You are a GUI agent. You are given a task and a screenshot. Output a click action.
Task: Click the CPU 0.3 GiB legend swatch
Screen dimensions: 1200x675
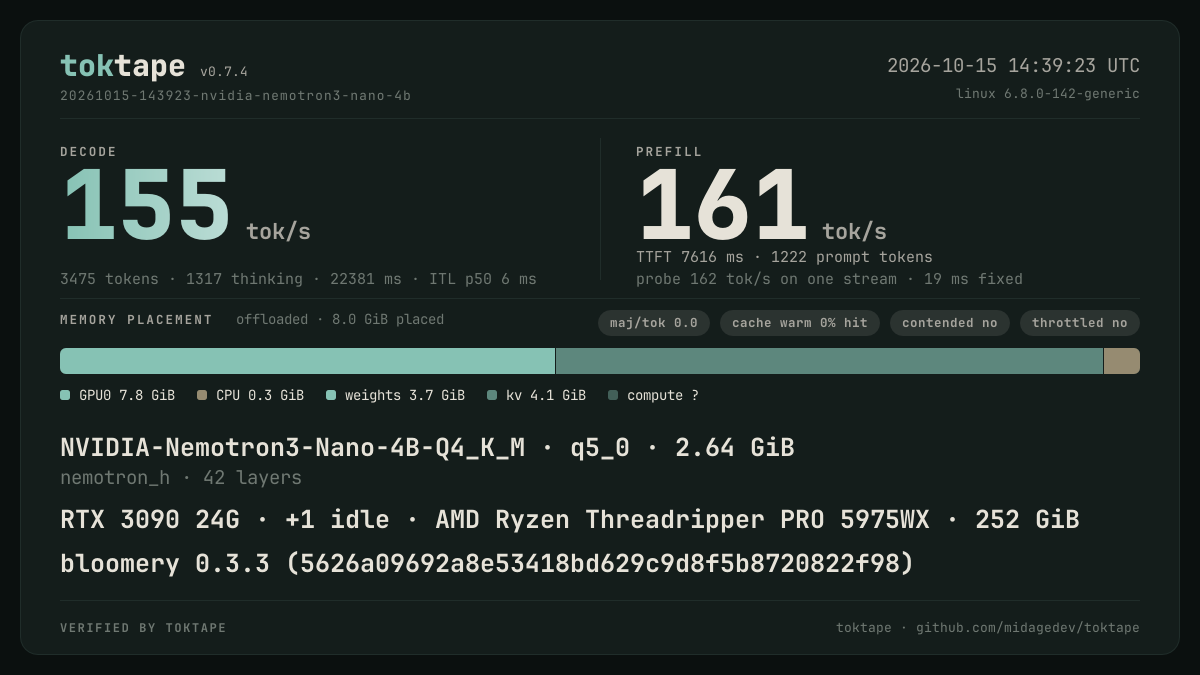202,396
